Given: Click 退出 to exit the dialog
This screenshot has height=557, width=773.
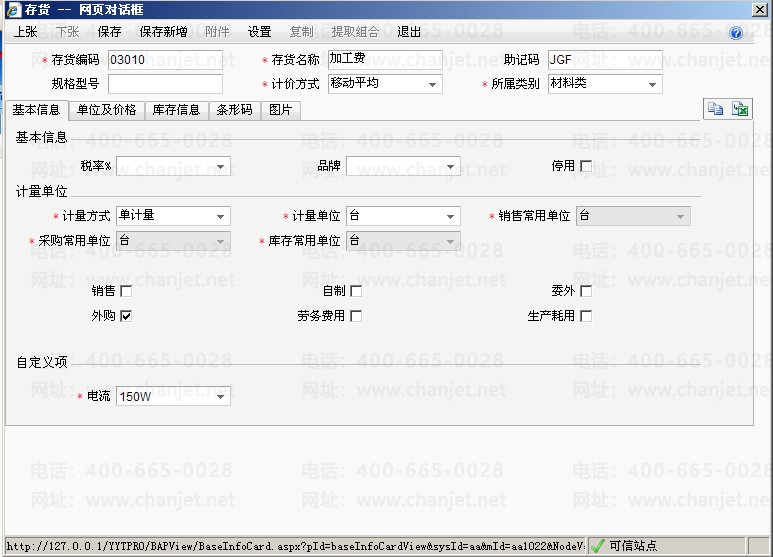Looking at the screenshot, I should point(409,32).
